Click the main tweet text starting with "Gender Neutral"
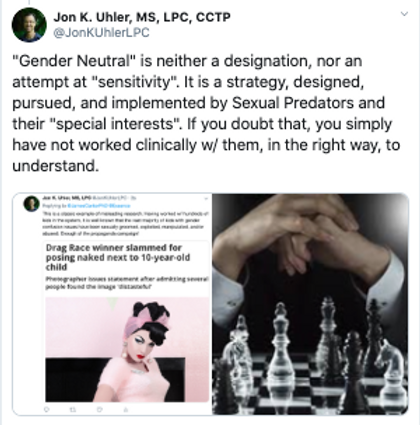The height and width of the screenshot is (425, 420). click(206, 113)
